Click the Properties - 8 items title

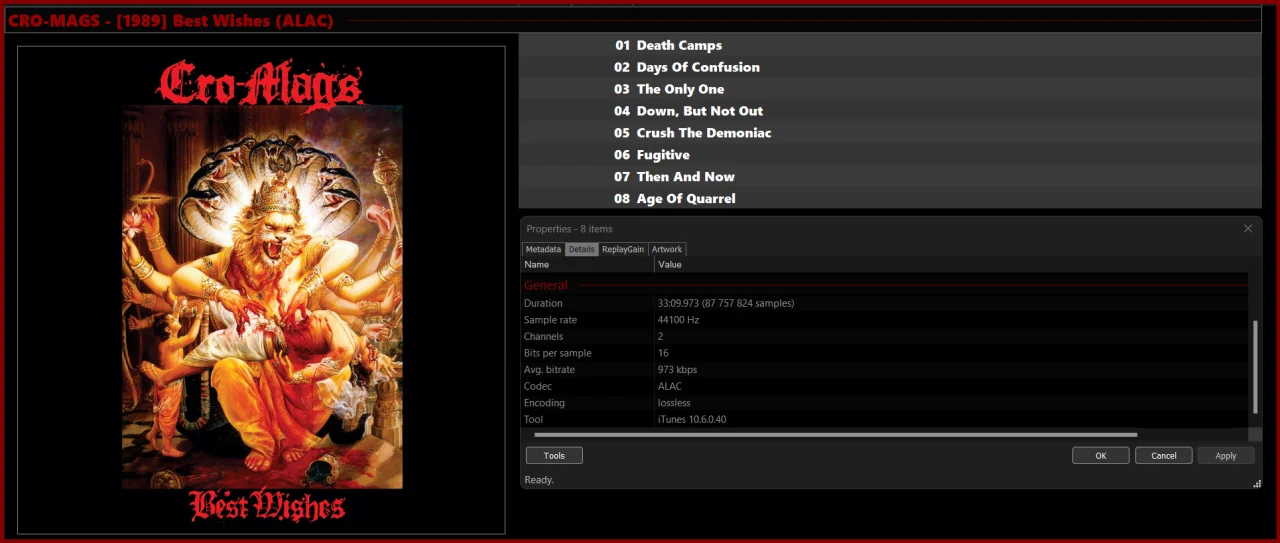569,229
